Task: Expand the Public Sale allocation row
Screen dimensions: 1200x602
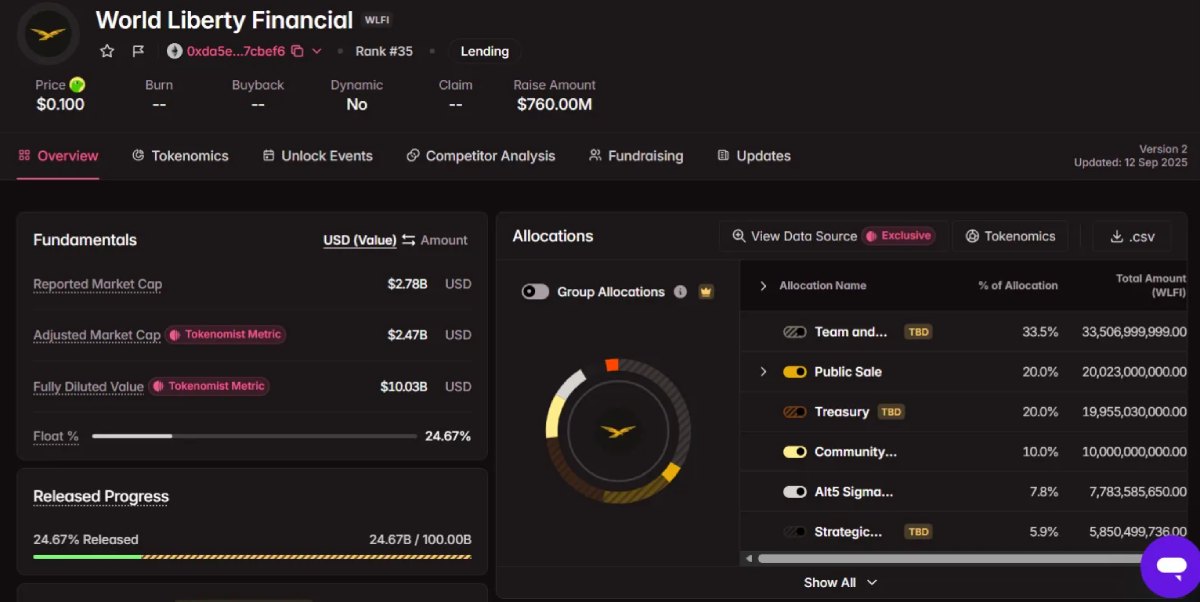Action: click(763, 372)
